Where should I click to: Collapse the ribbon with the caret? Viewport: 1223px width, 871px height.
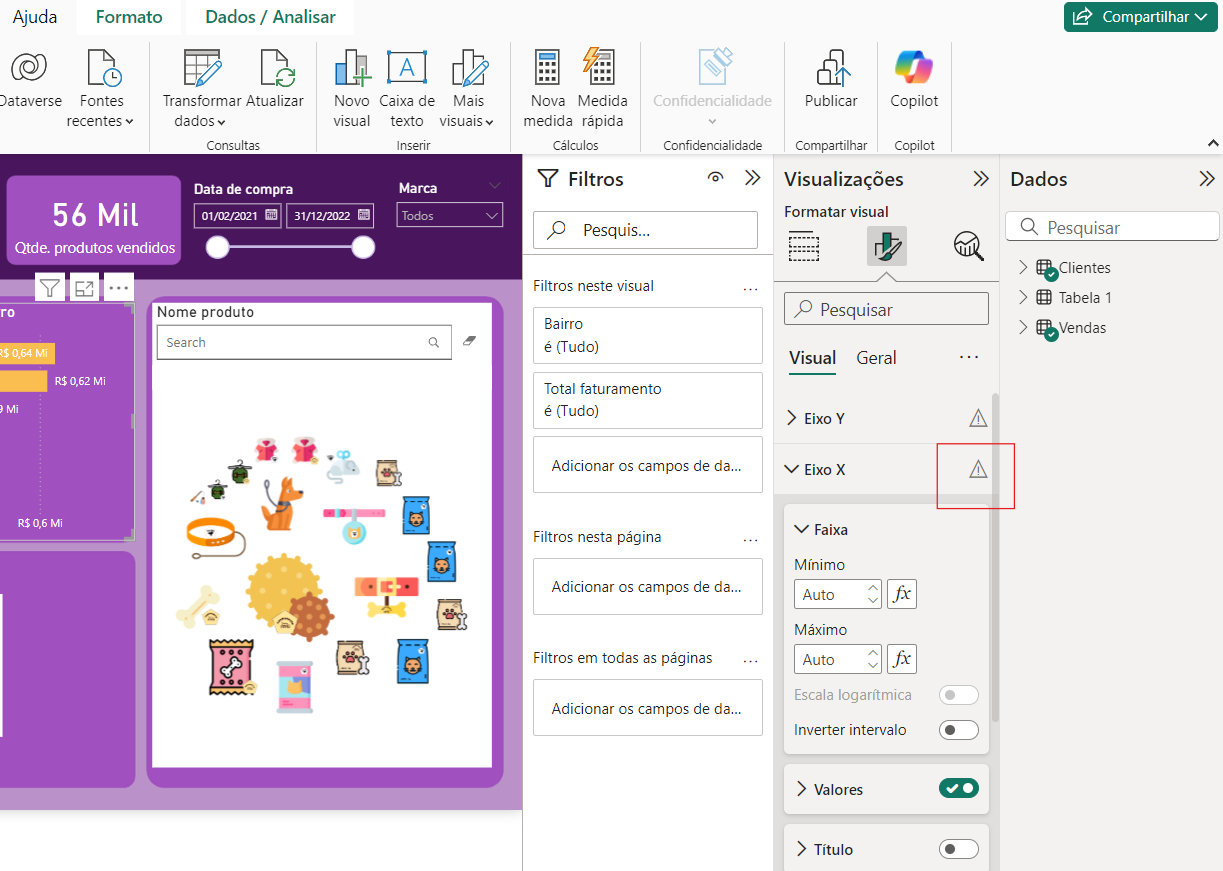pyautogui.click(x=1212, y=144)
